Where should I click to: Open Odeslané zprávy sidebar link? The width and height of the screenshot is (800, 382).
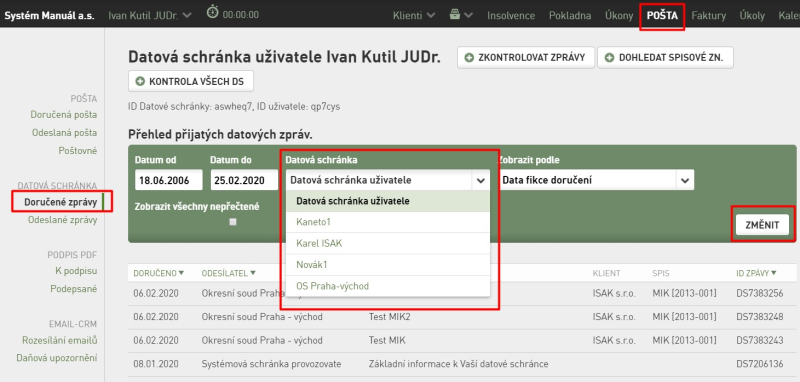[63, 220]
